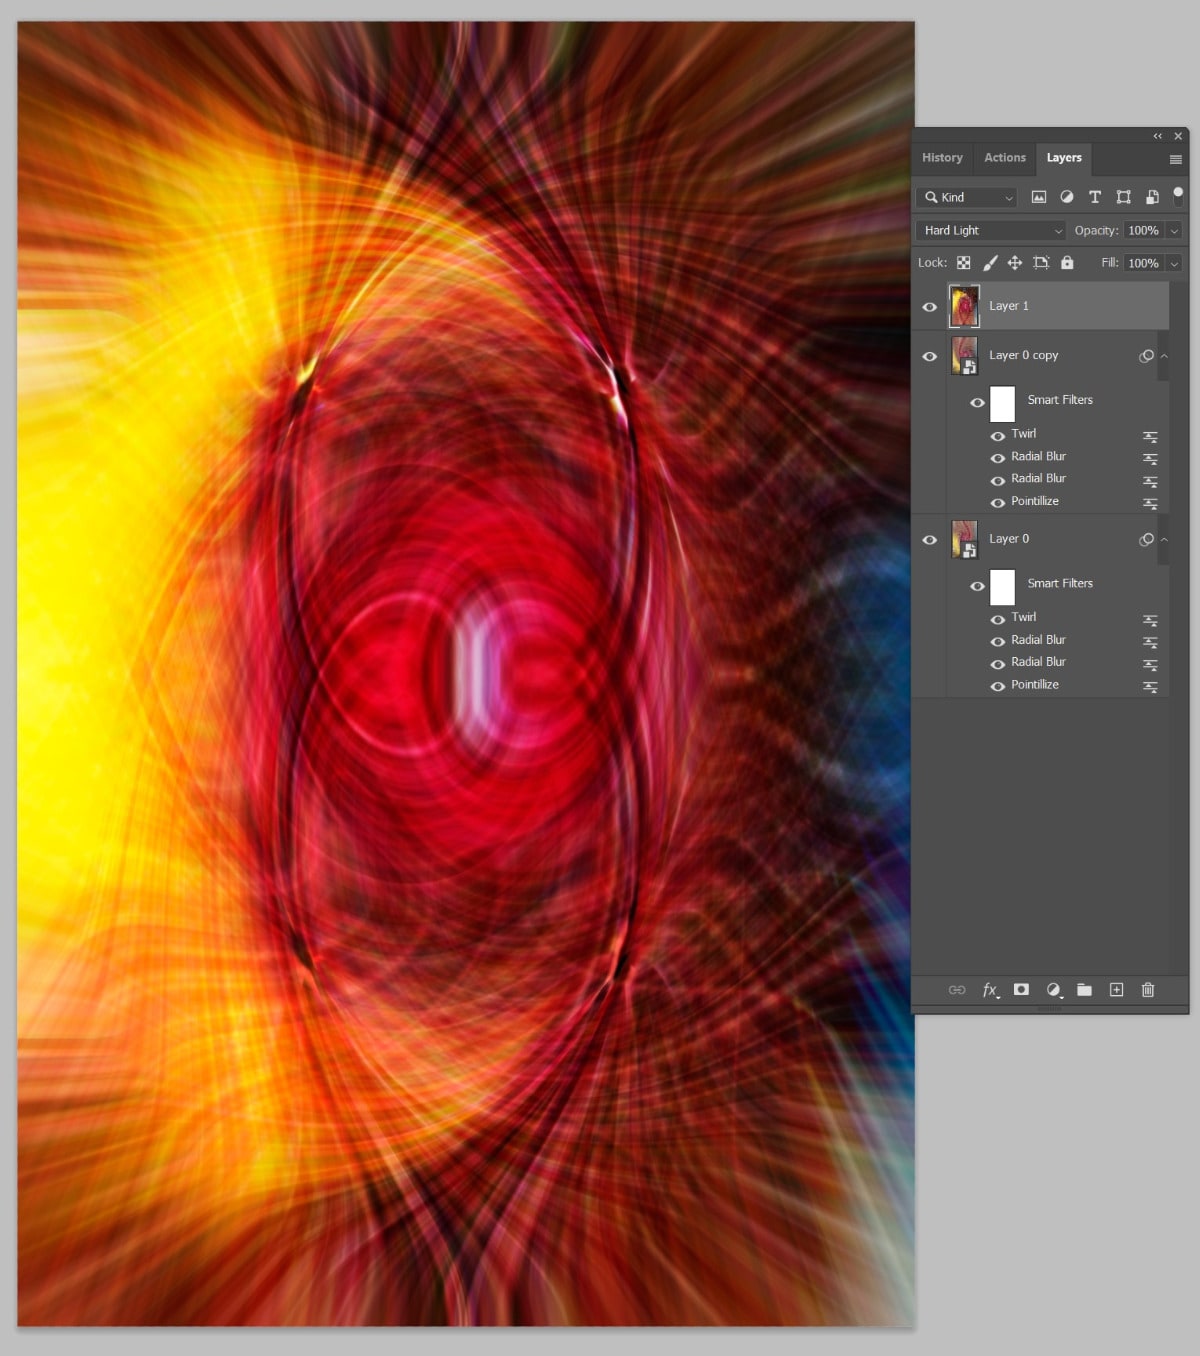The height and width of the screenshot is (1356, 1200).
Task: Open the Layers panel menu
Action: (1176, 159)
